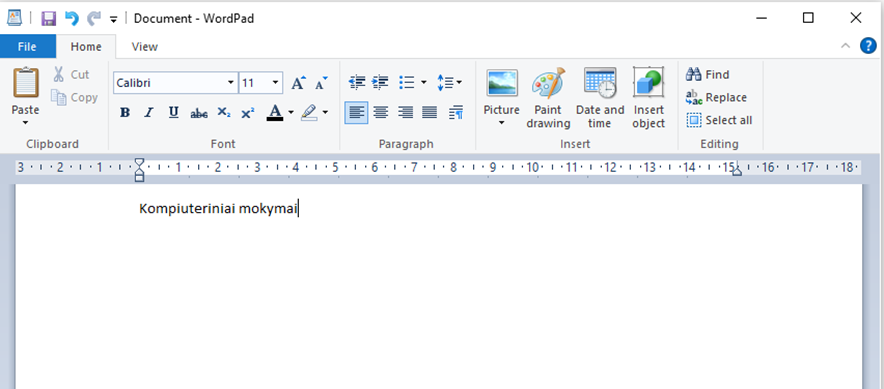This screenshot has width=884, height=389.
Task: Center-align the text
Action: [x=381, y=113]
